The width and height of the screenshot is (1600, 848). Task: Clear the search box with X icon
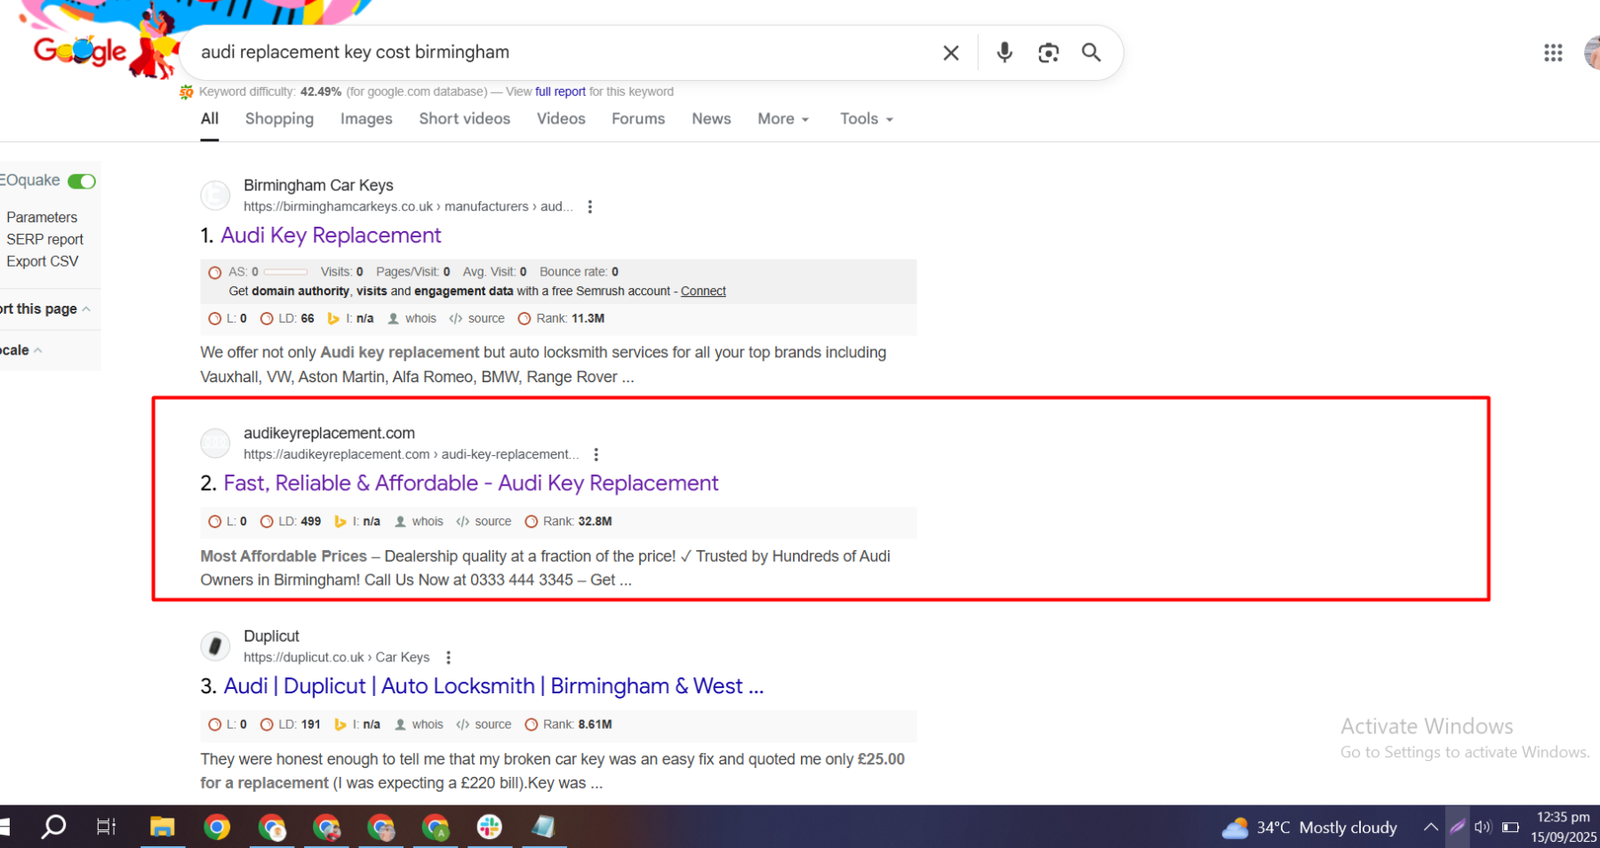pyautogui.click(x=950, y=53)
